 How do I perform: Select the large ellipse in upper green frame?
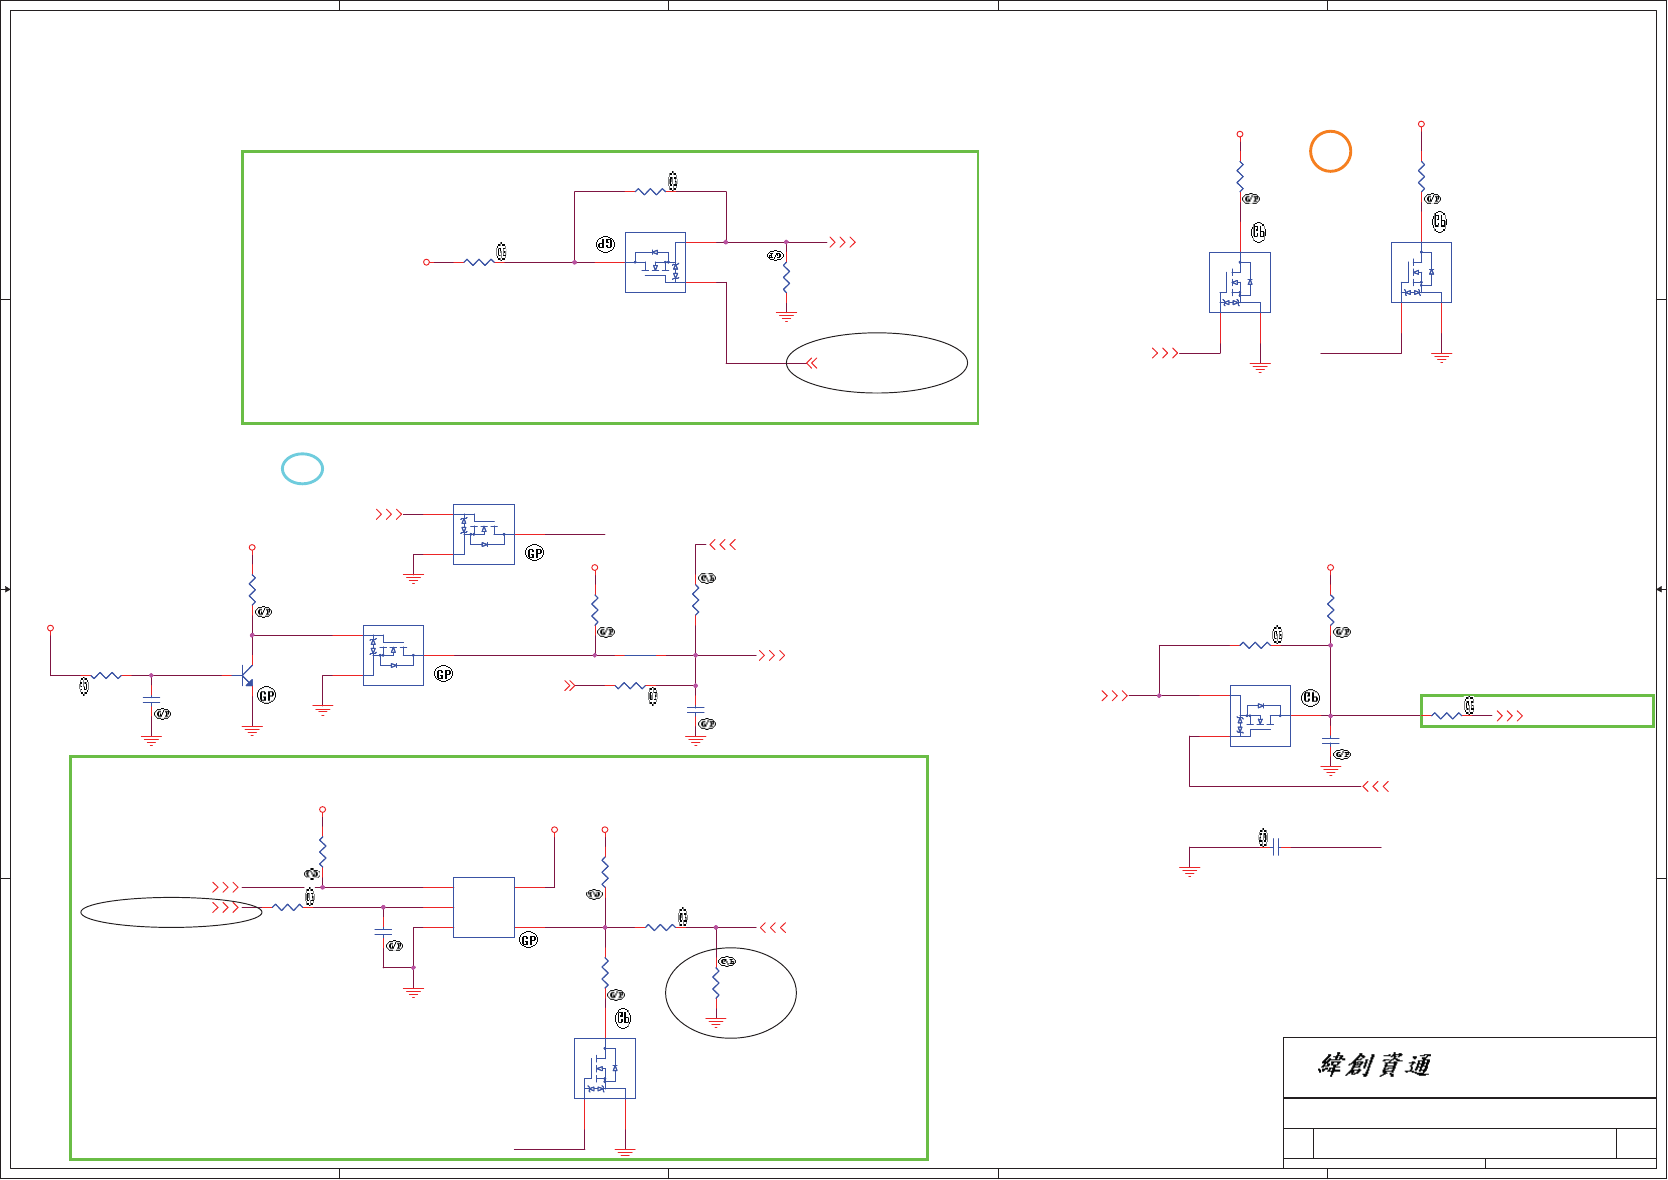(877, 363)
